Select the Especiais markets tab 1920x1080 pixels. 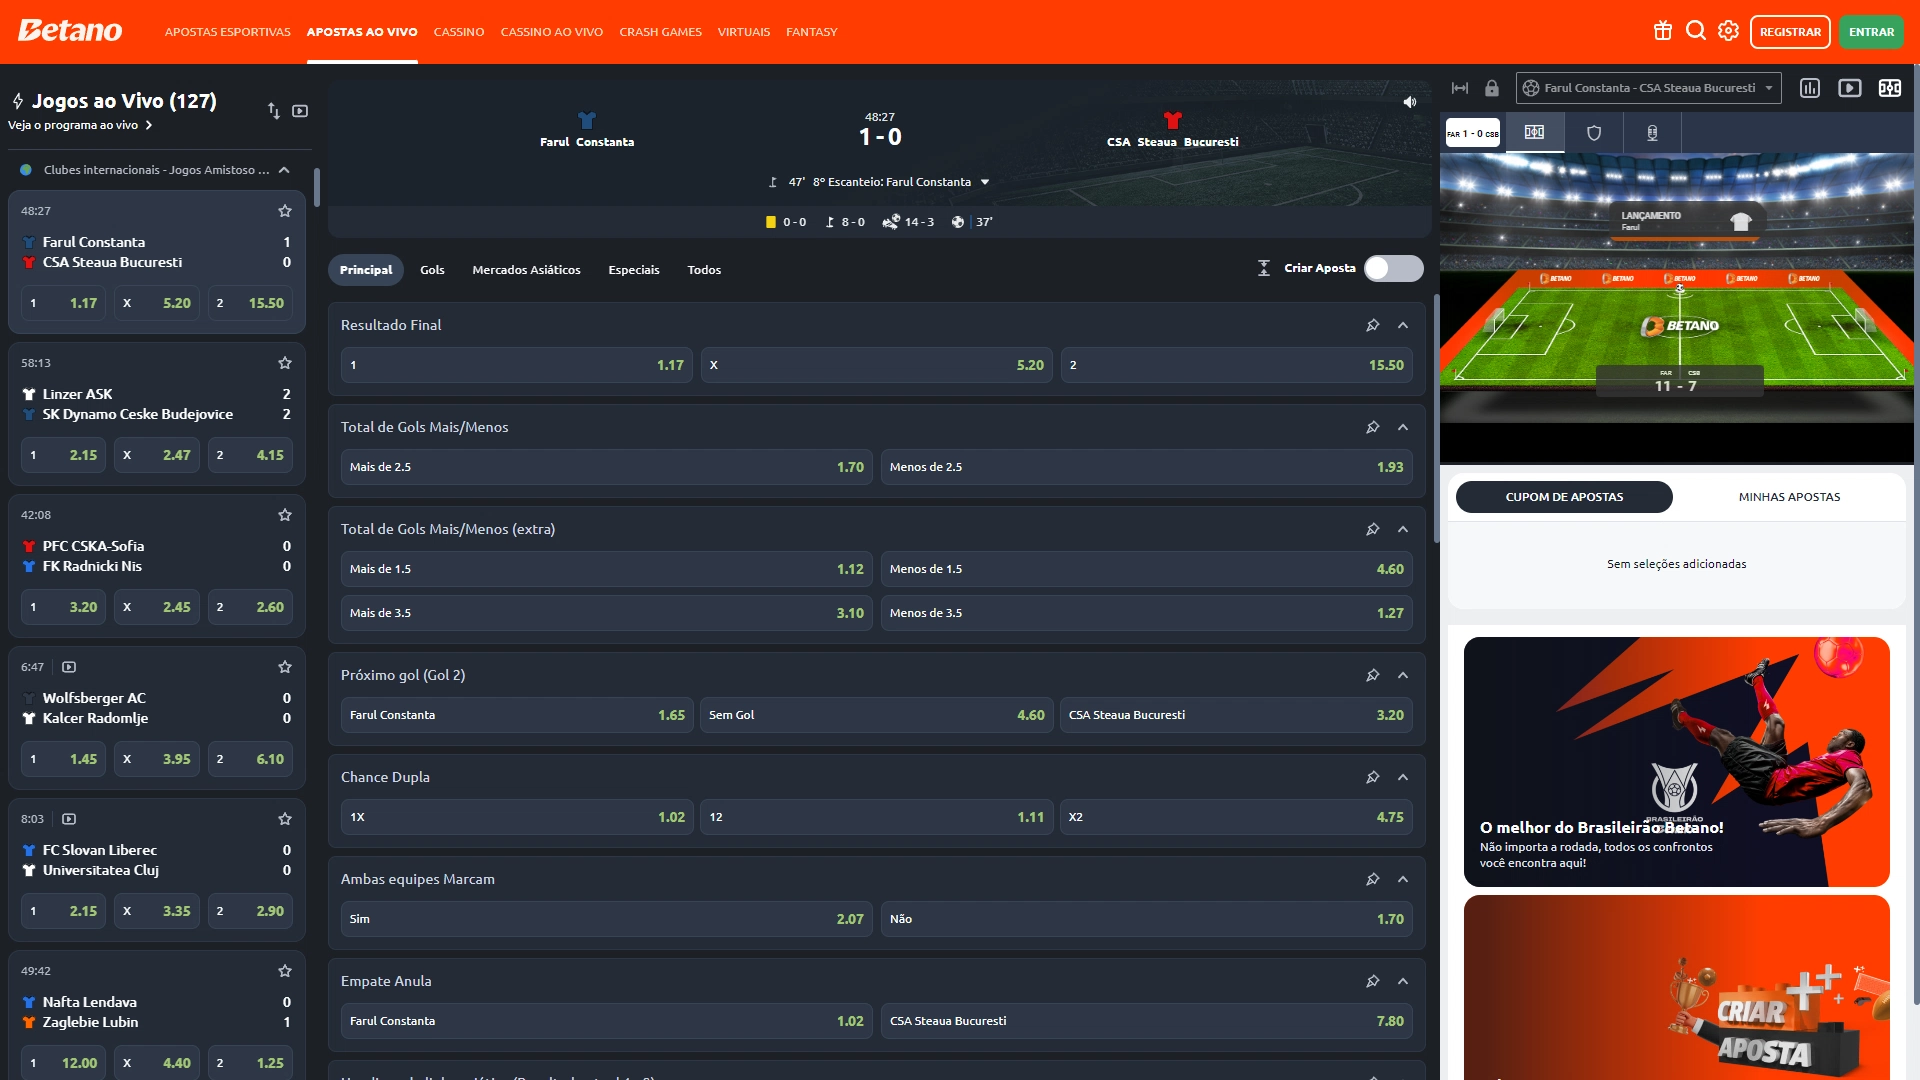[x=634, y=270]
